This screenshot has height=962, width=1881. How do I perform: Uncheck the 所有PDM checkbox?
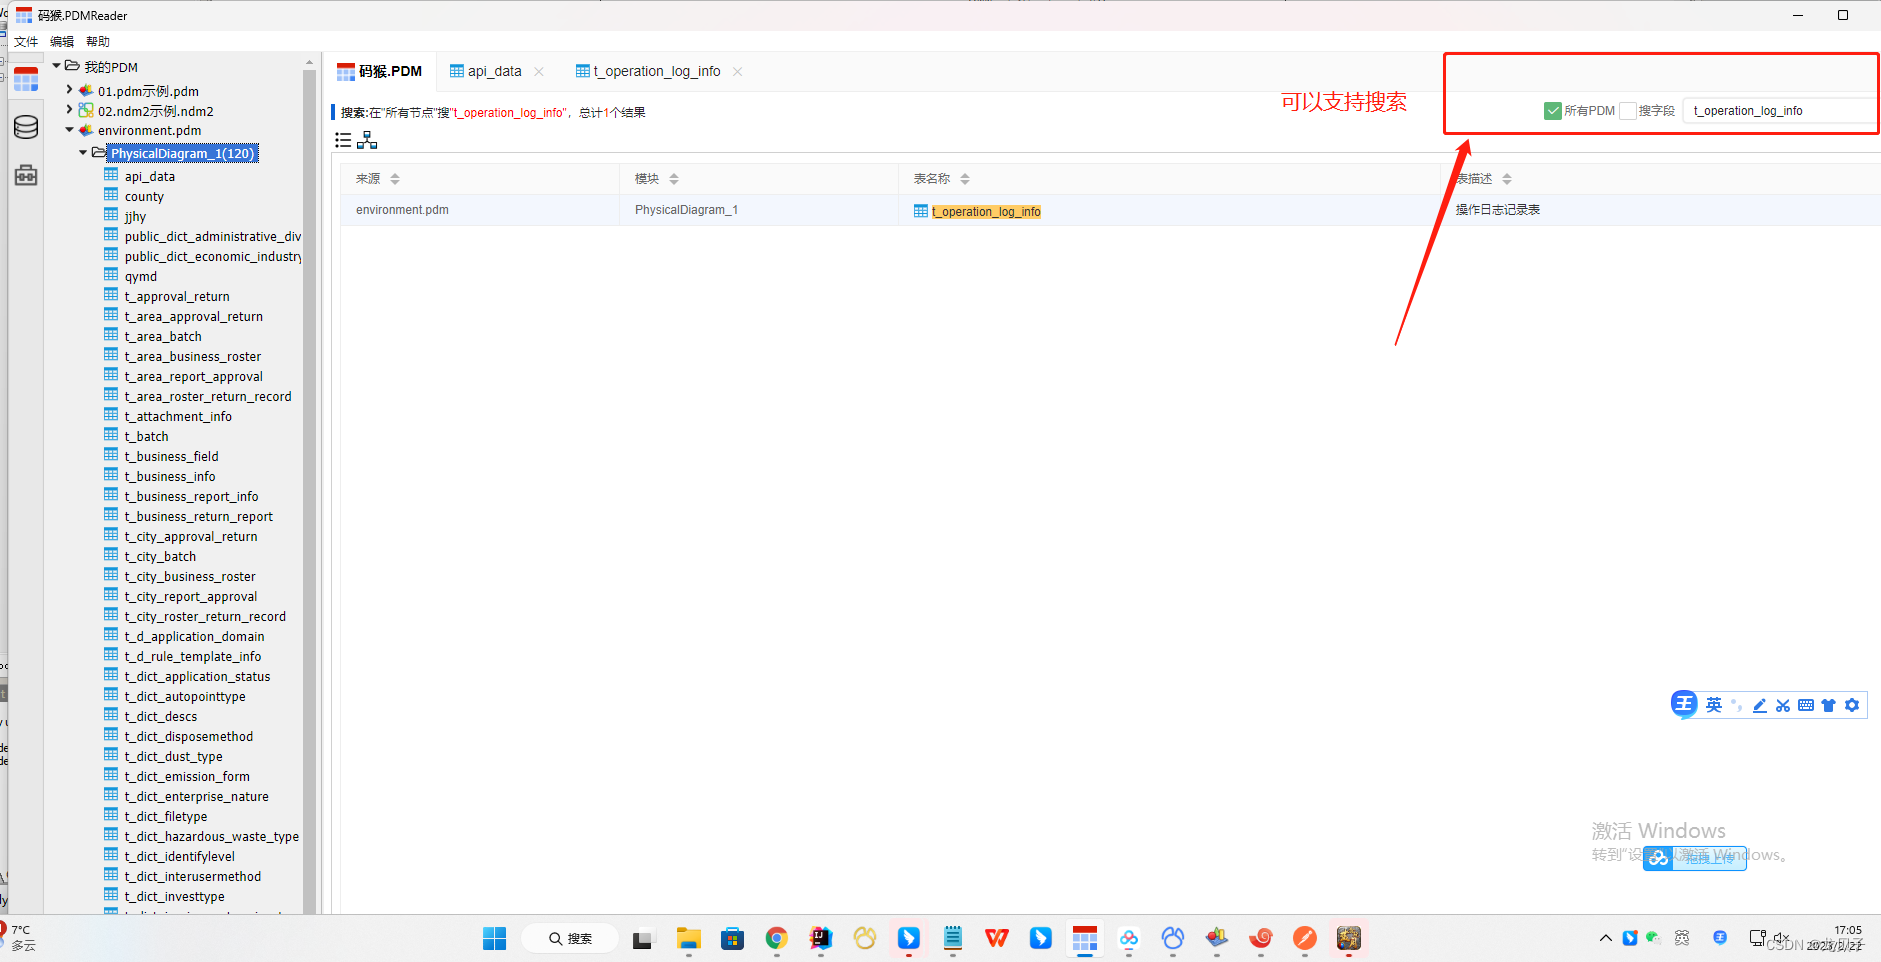click(1553, 110)
